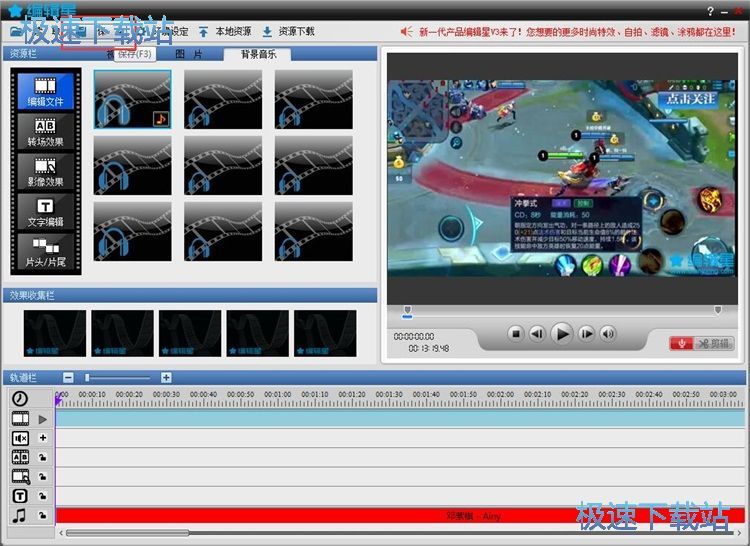750x546 pixels.
Task: Click the 资源下载 download arrow icon
Action: pyautogui.click(x=267, y=32)
